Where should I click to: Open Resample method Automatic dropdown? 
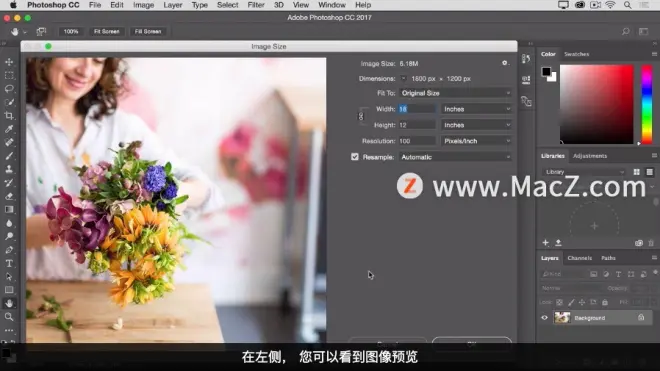pos(455,157)
